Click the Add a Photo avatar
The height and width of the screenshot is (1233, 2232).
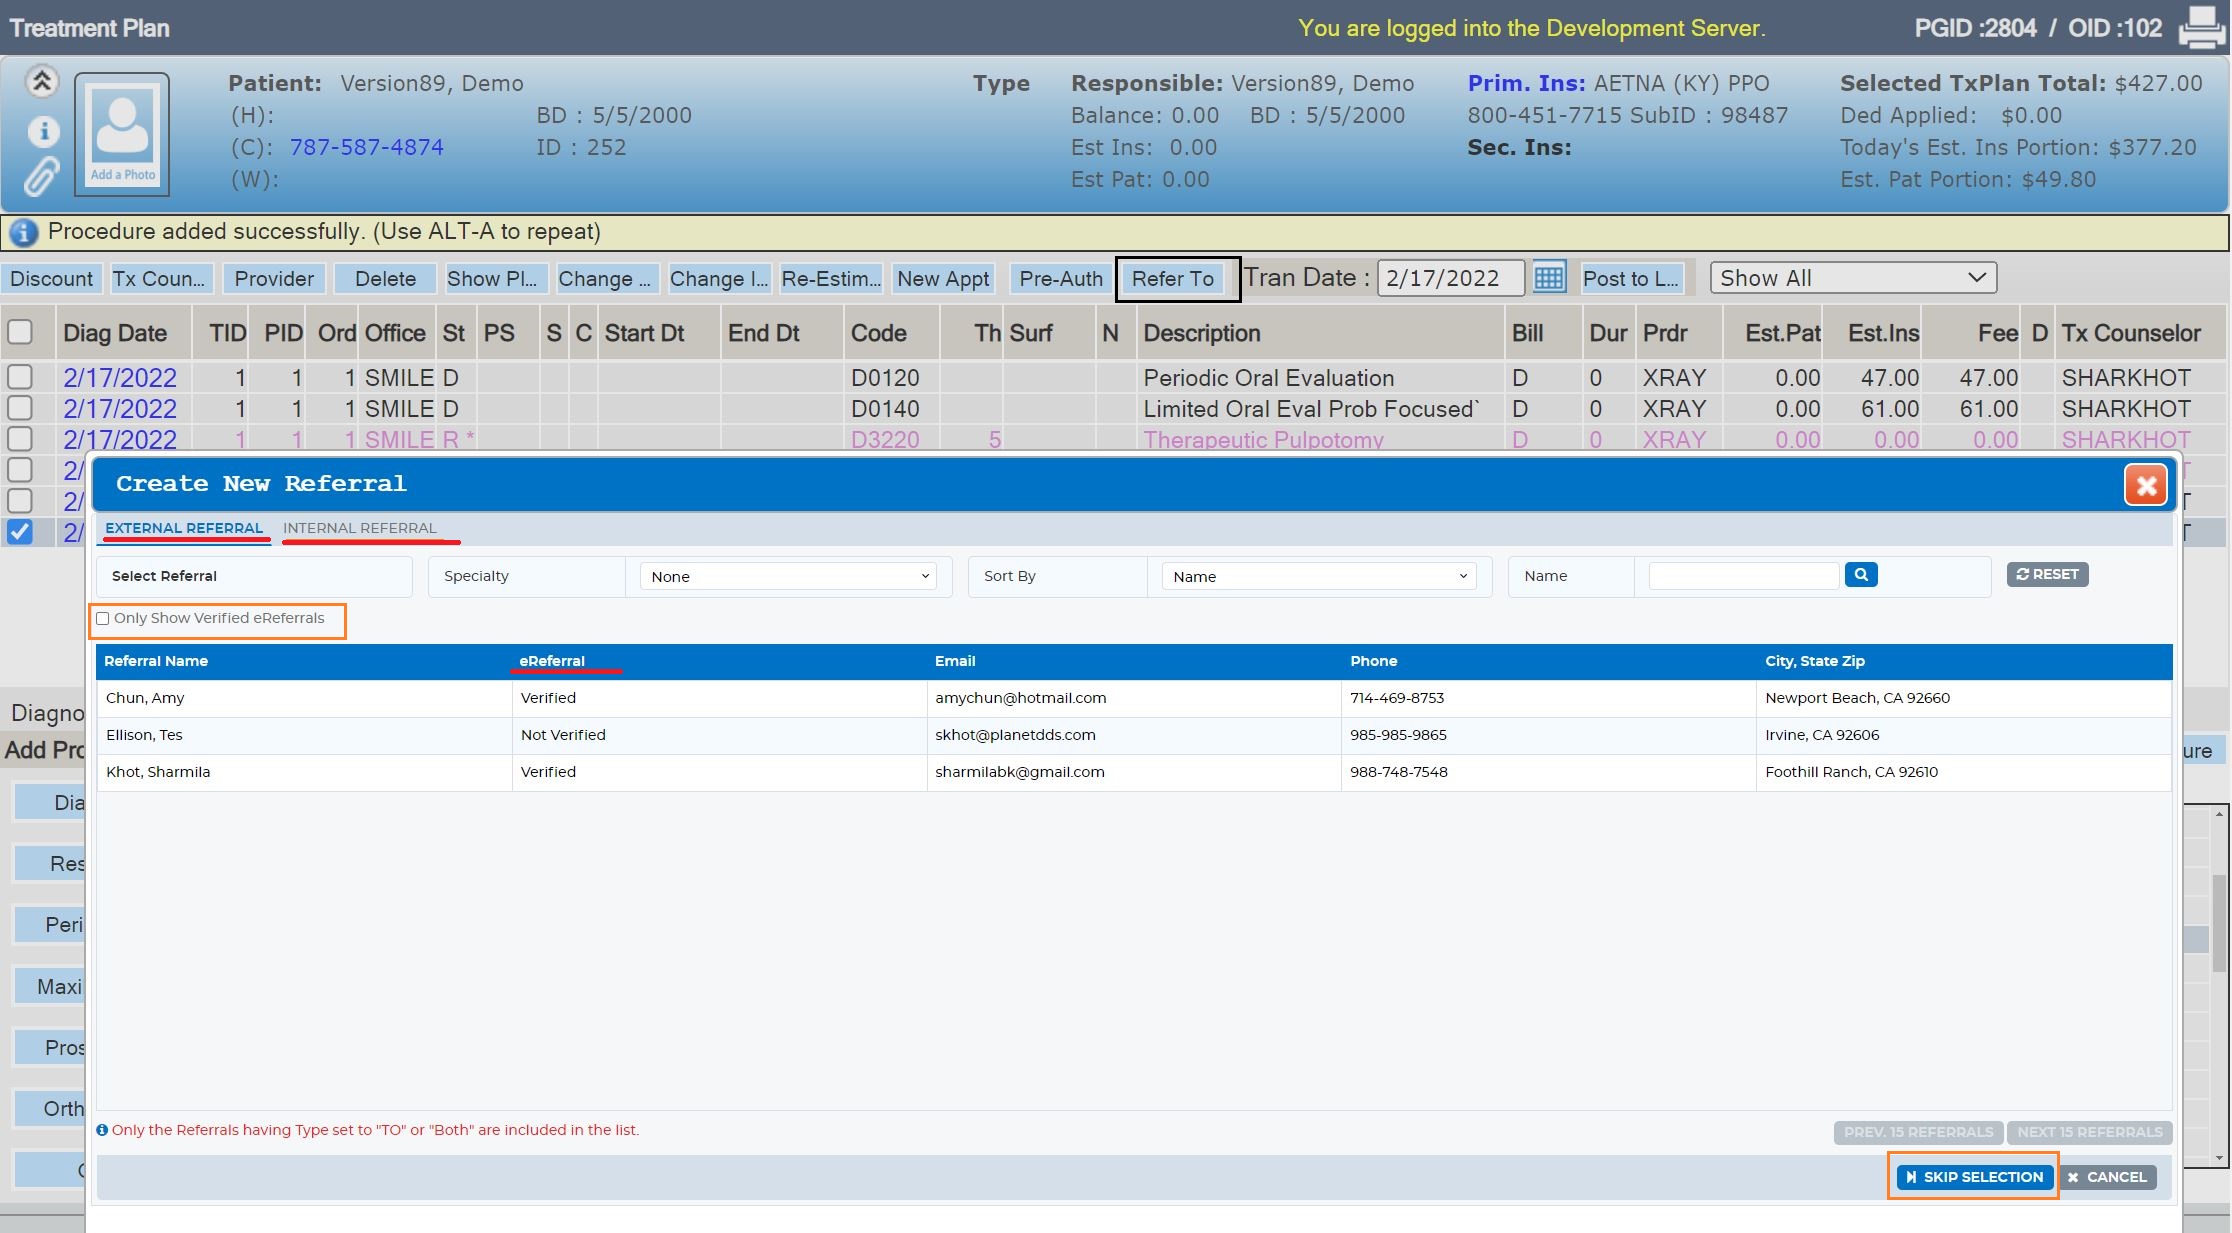click(122, 133)
